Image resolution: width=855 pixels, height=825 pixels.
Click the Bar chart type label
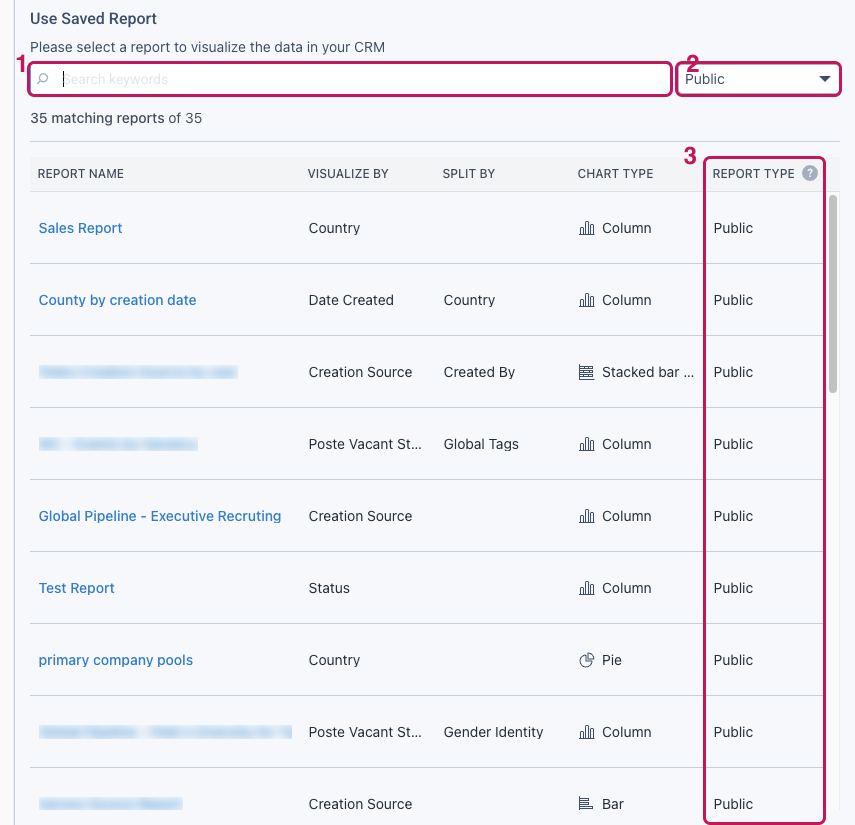(x=613, y=804)
